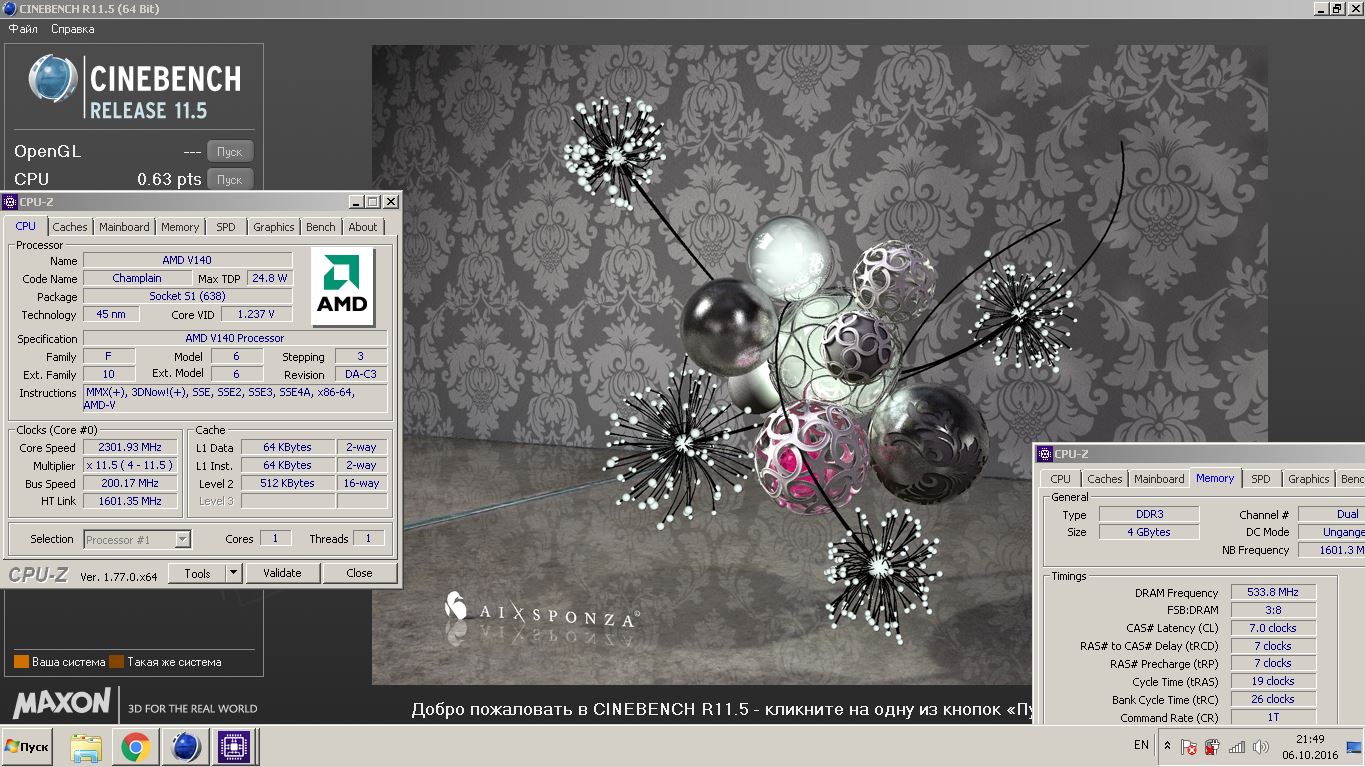Open Chrome from the taskbar

point(136,747)
